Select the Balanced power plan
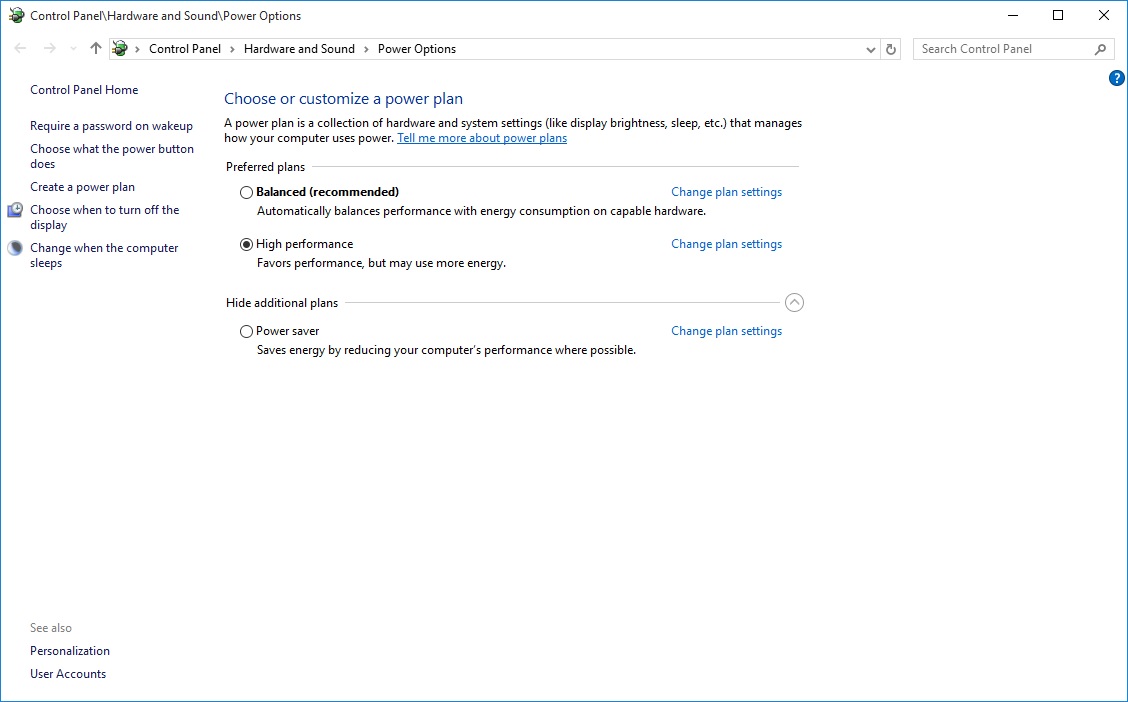This screenshot has width=1128, height=702. point(246,192)
